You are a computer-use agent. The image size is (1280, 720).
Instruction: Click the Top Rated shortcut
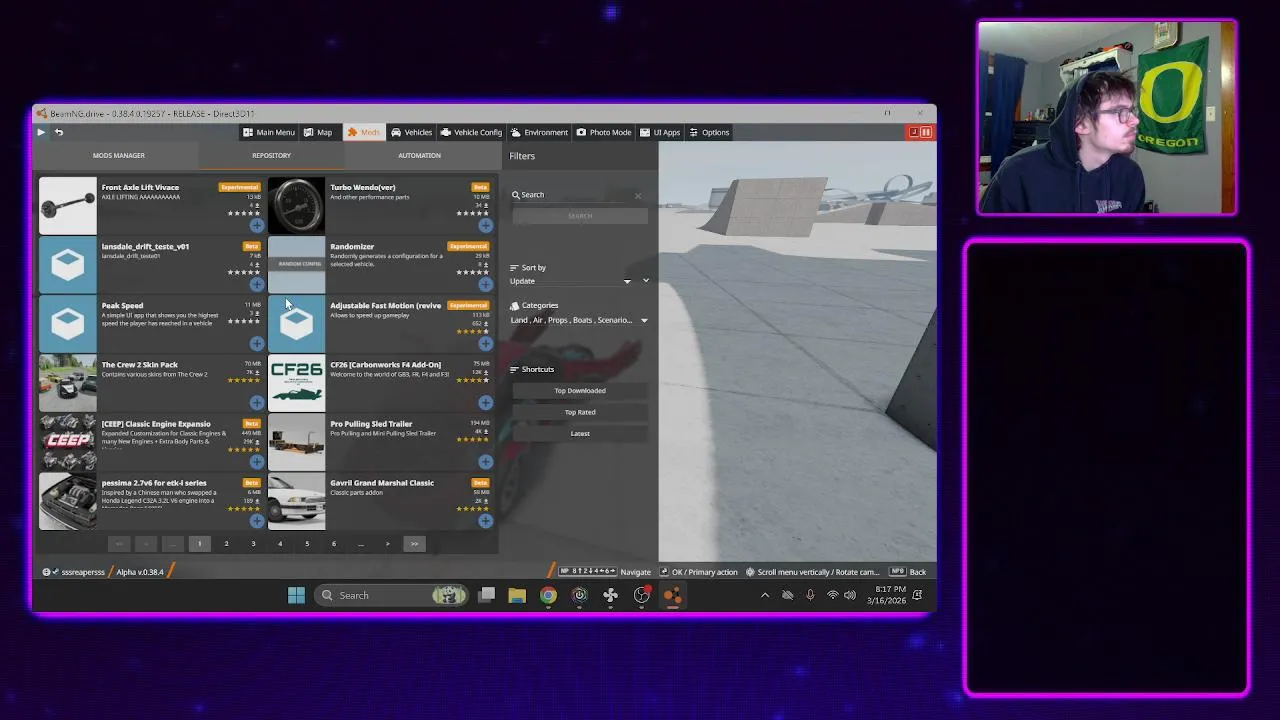click(580, 412)
